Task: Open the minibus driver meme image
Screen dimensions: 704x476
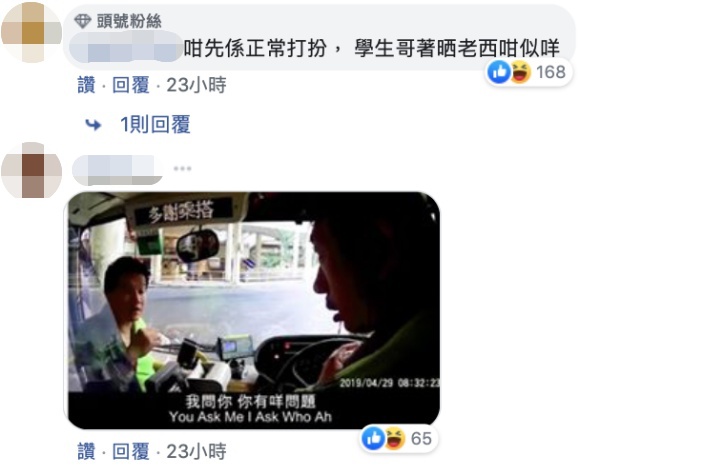Action: 254,310
